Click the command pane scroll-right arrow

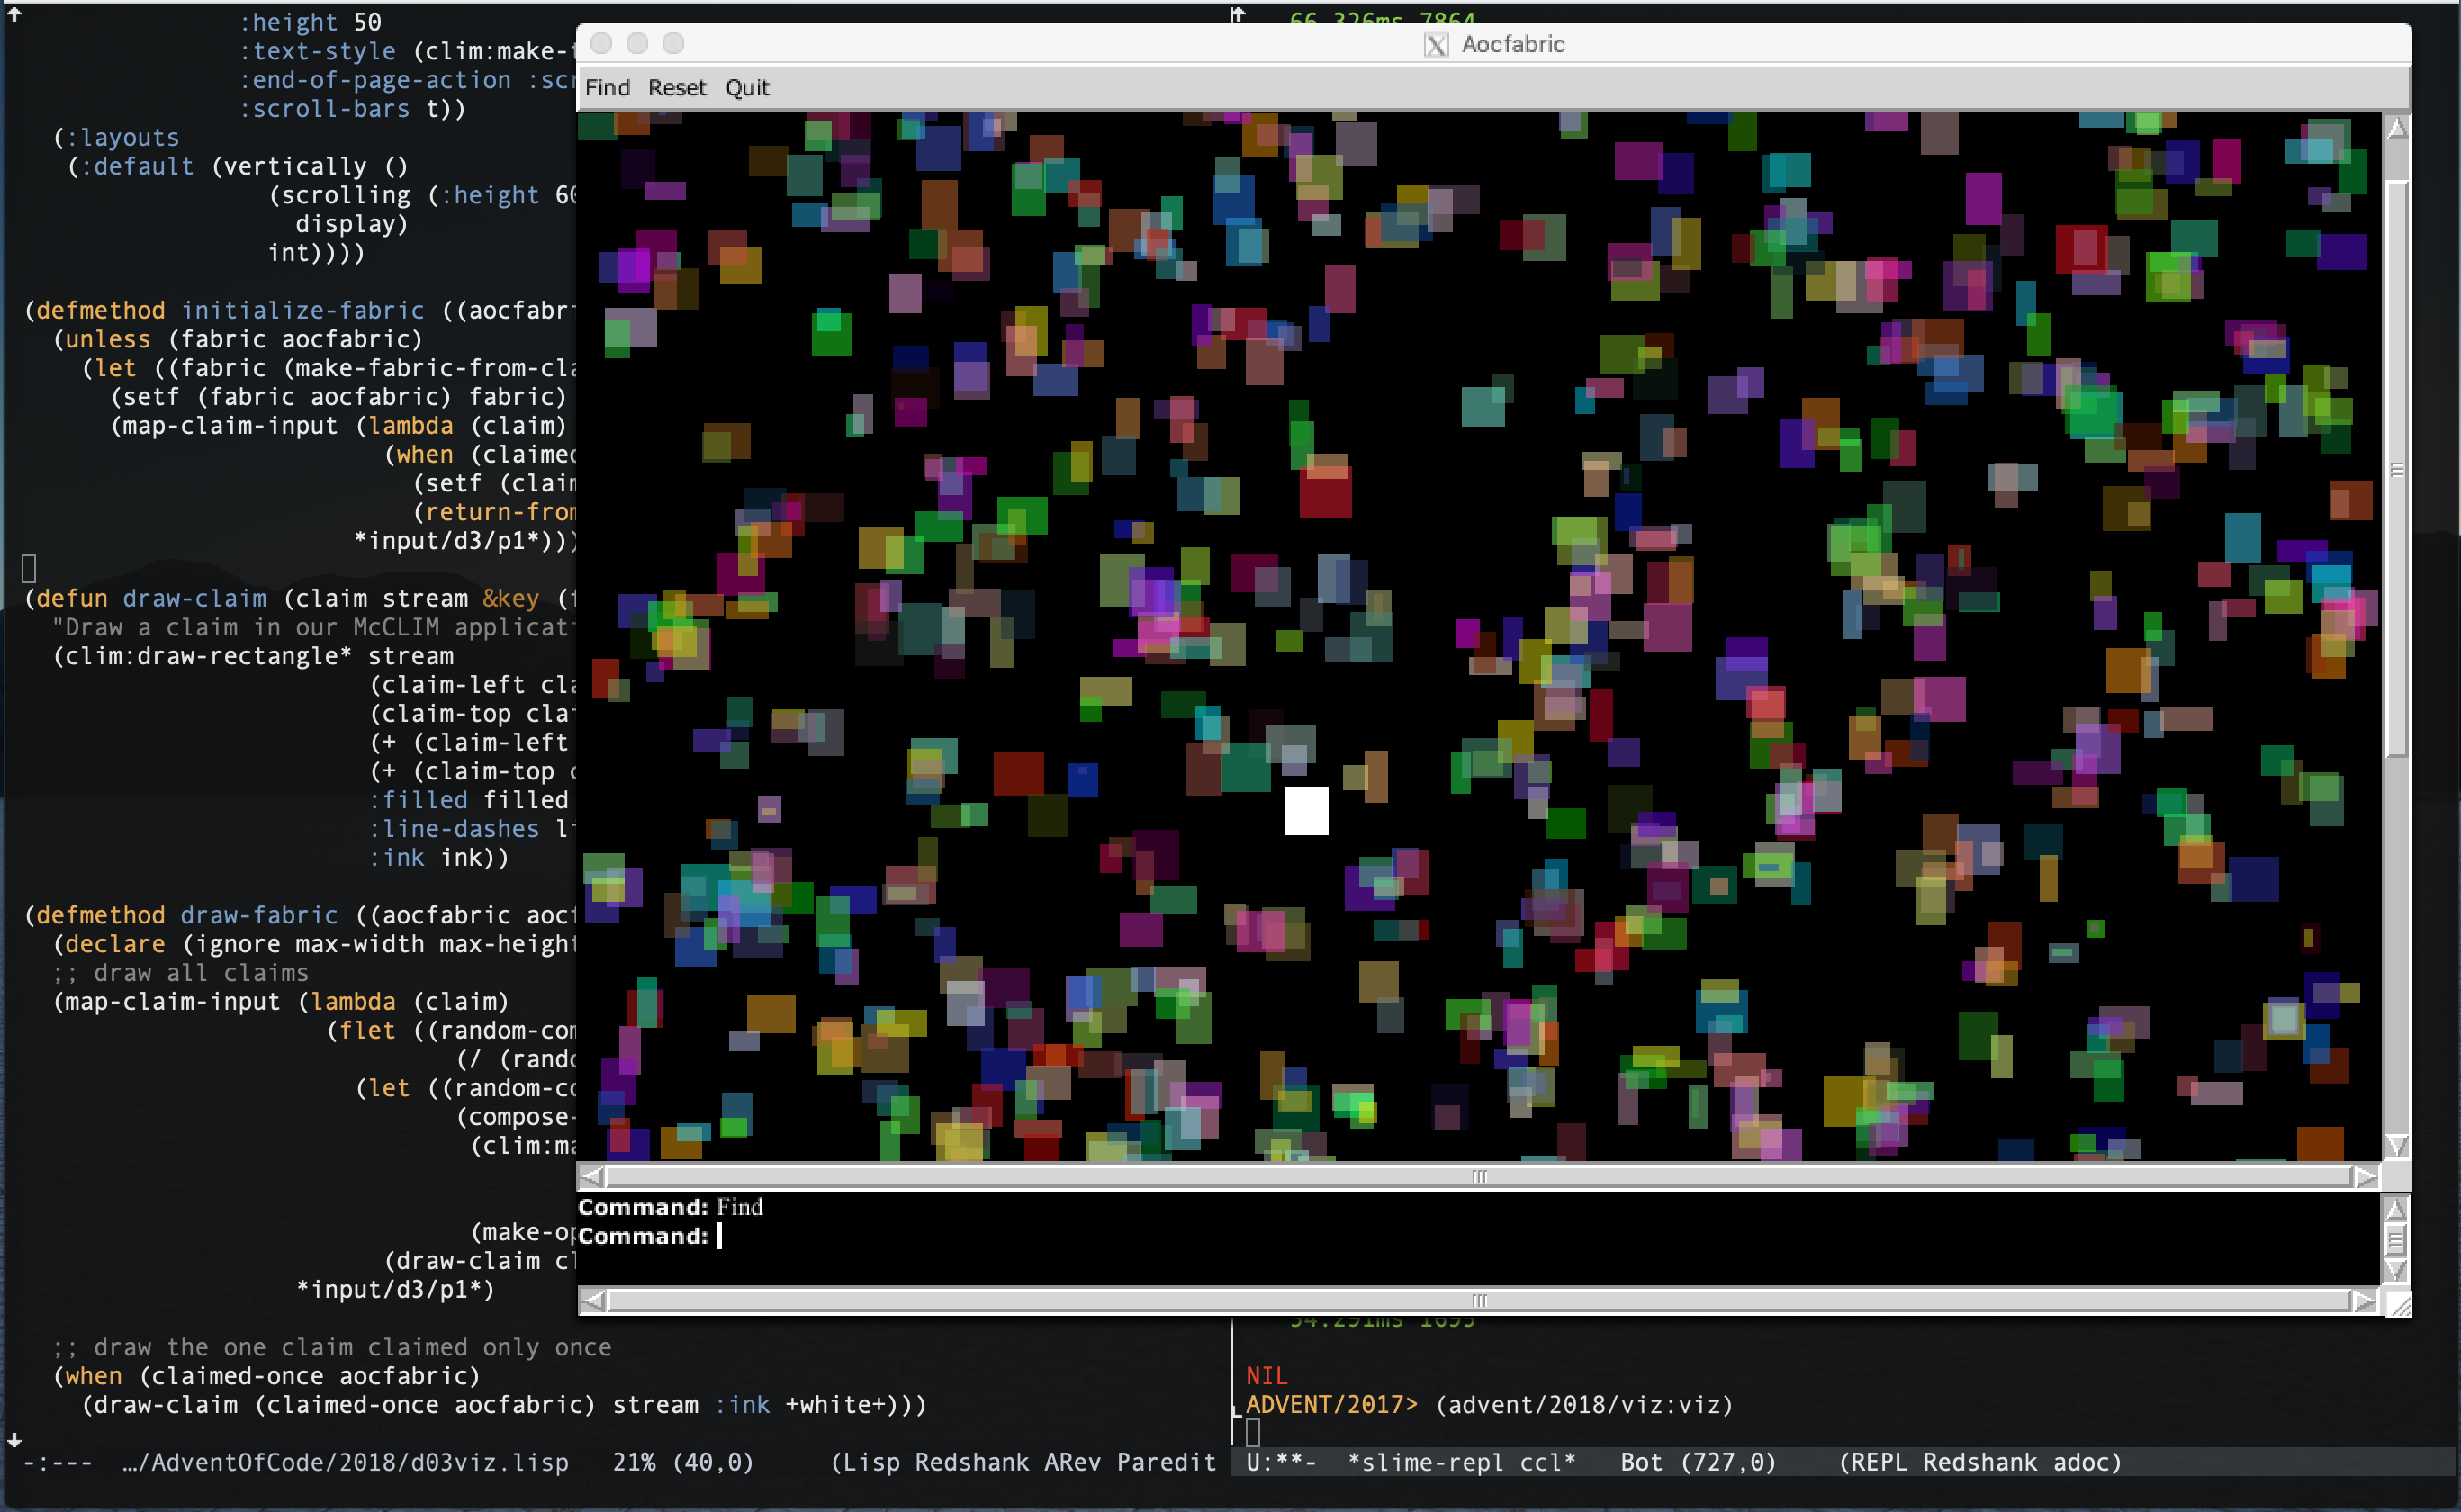2365,1301
